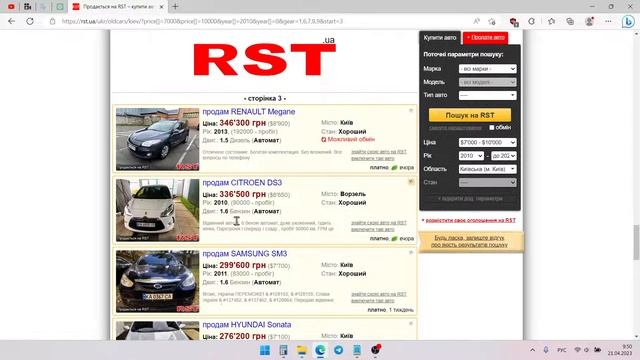Open продам RENAULT Megane listing
Image resolution: width=640 pixels, height=360 pixels.
point(249,111)
